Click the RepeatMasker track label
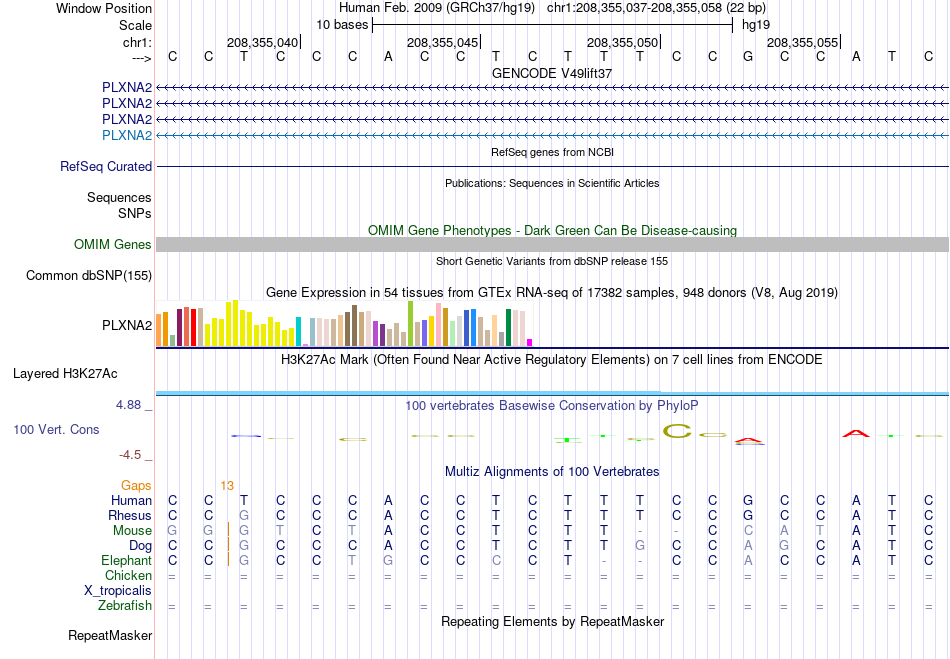This screenshot has width=950, height=659. click(110, 635)
